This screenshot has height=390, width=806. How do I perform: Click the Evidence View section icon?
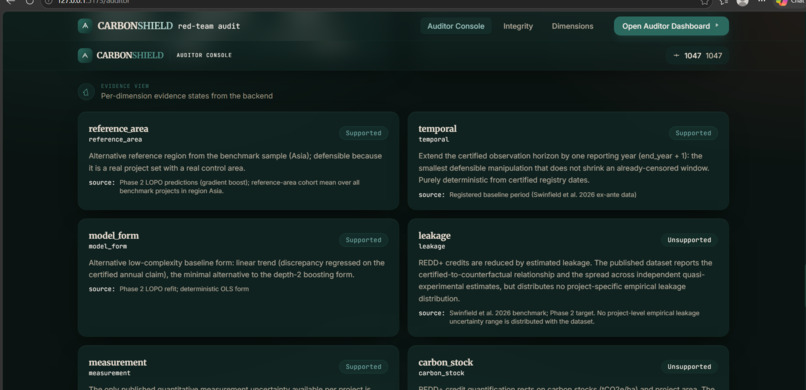point(86,92)
